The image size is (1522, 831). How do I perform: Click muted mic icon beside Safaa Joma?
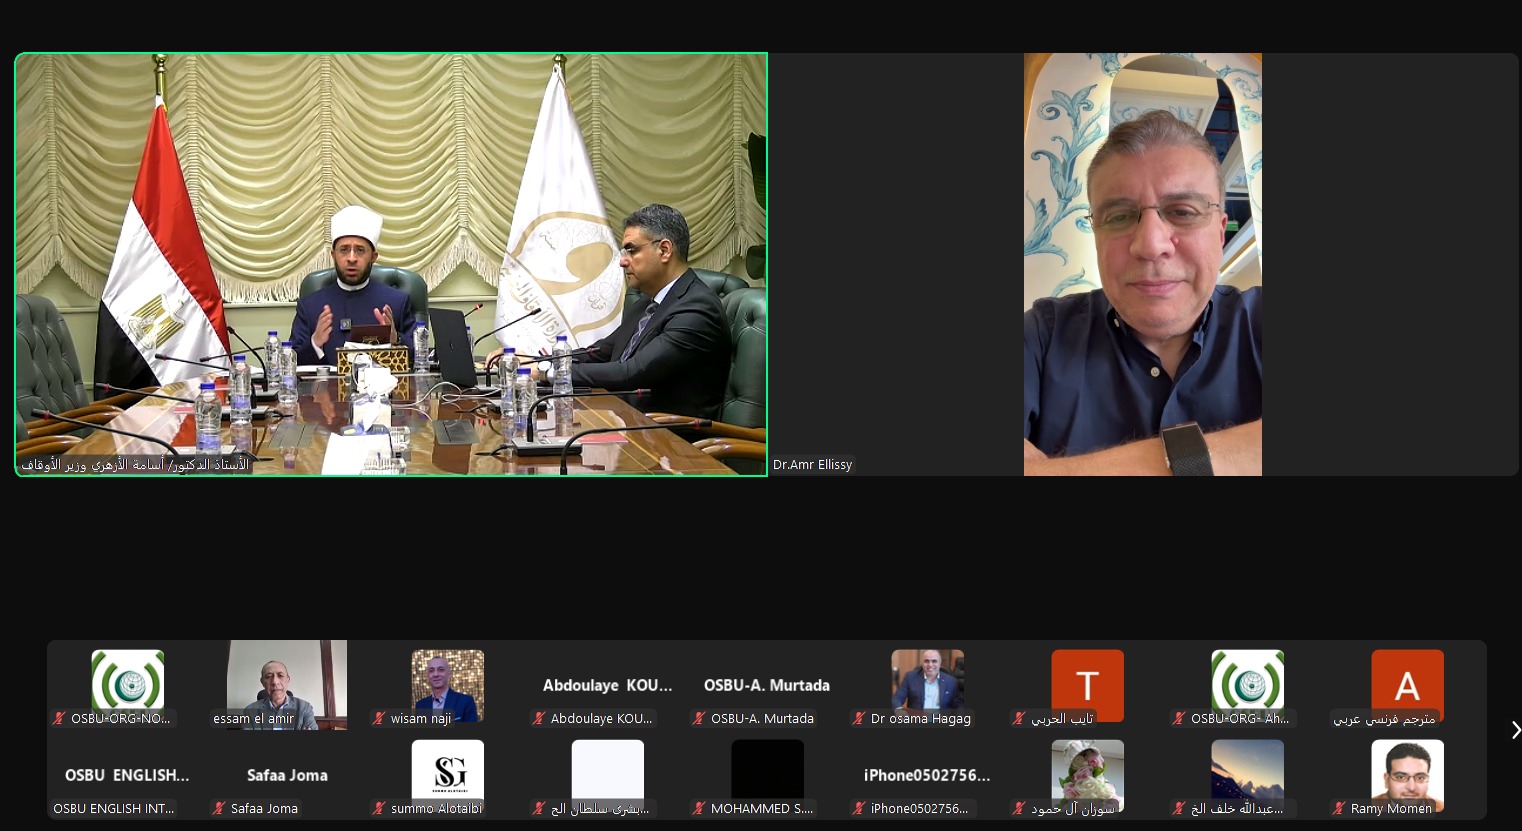click(219, 808)
